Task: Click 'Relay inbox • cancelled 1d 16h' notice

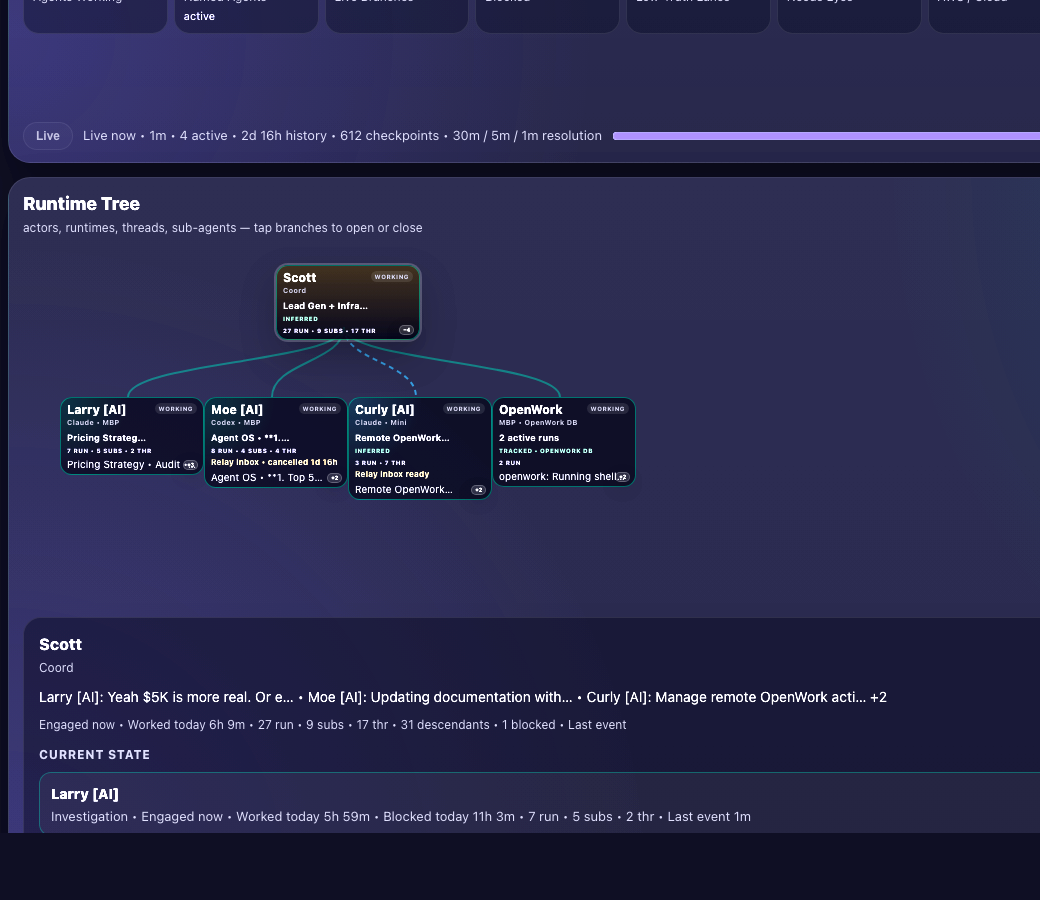Action: point(274,462)
